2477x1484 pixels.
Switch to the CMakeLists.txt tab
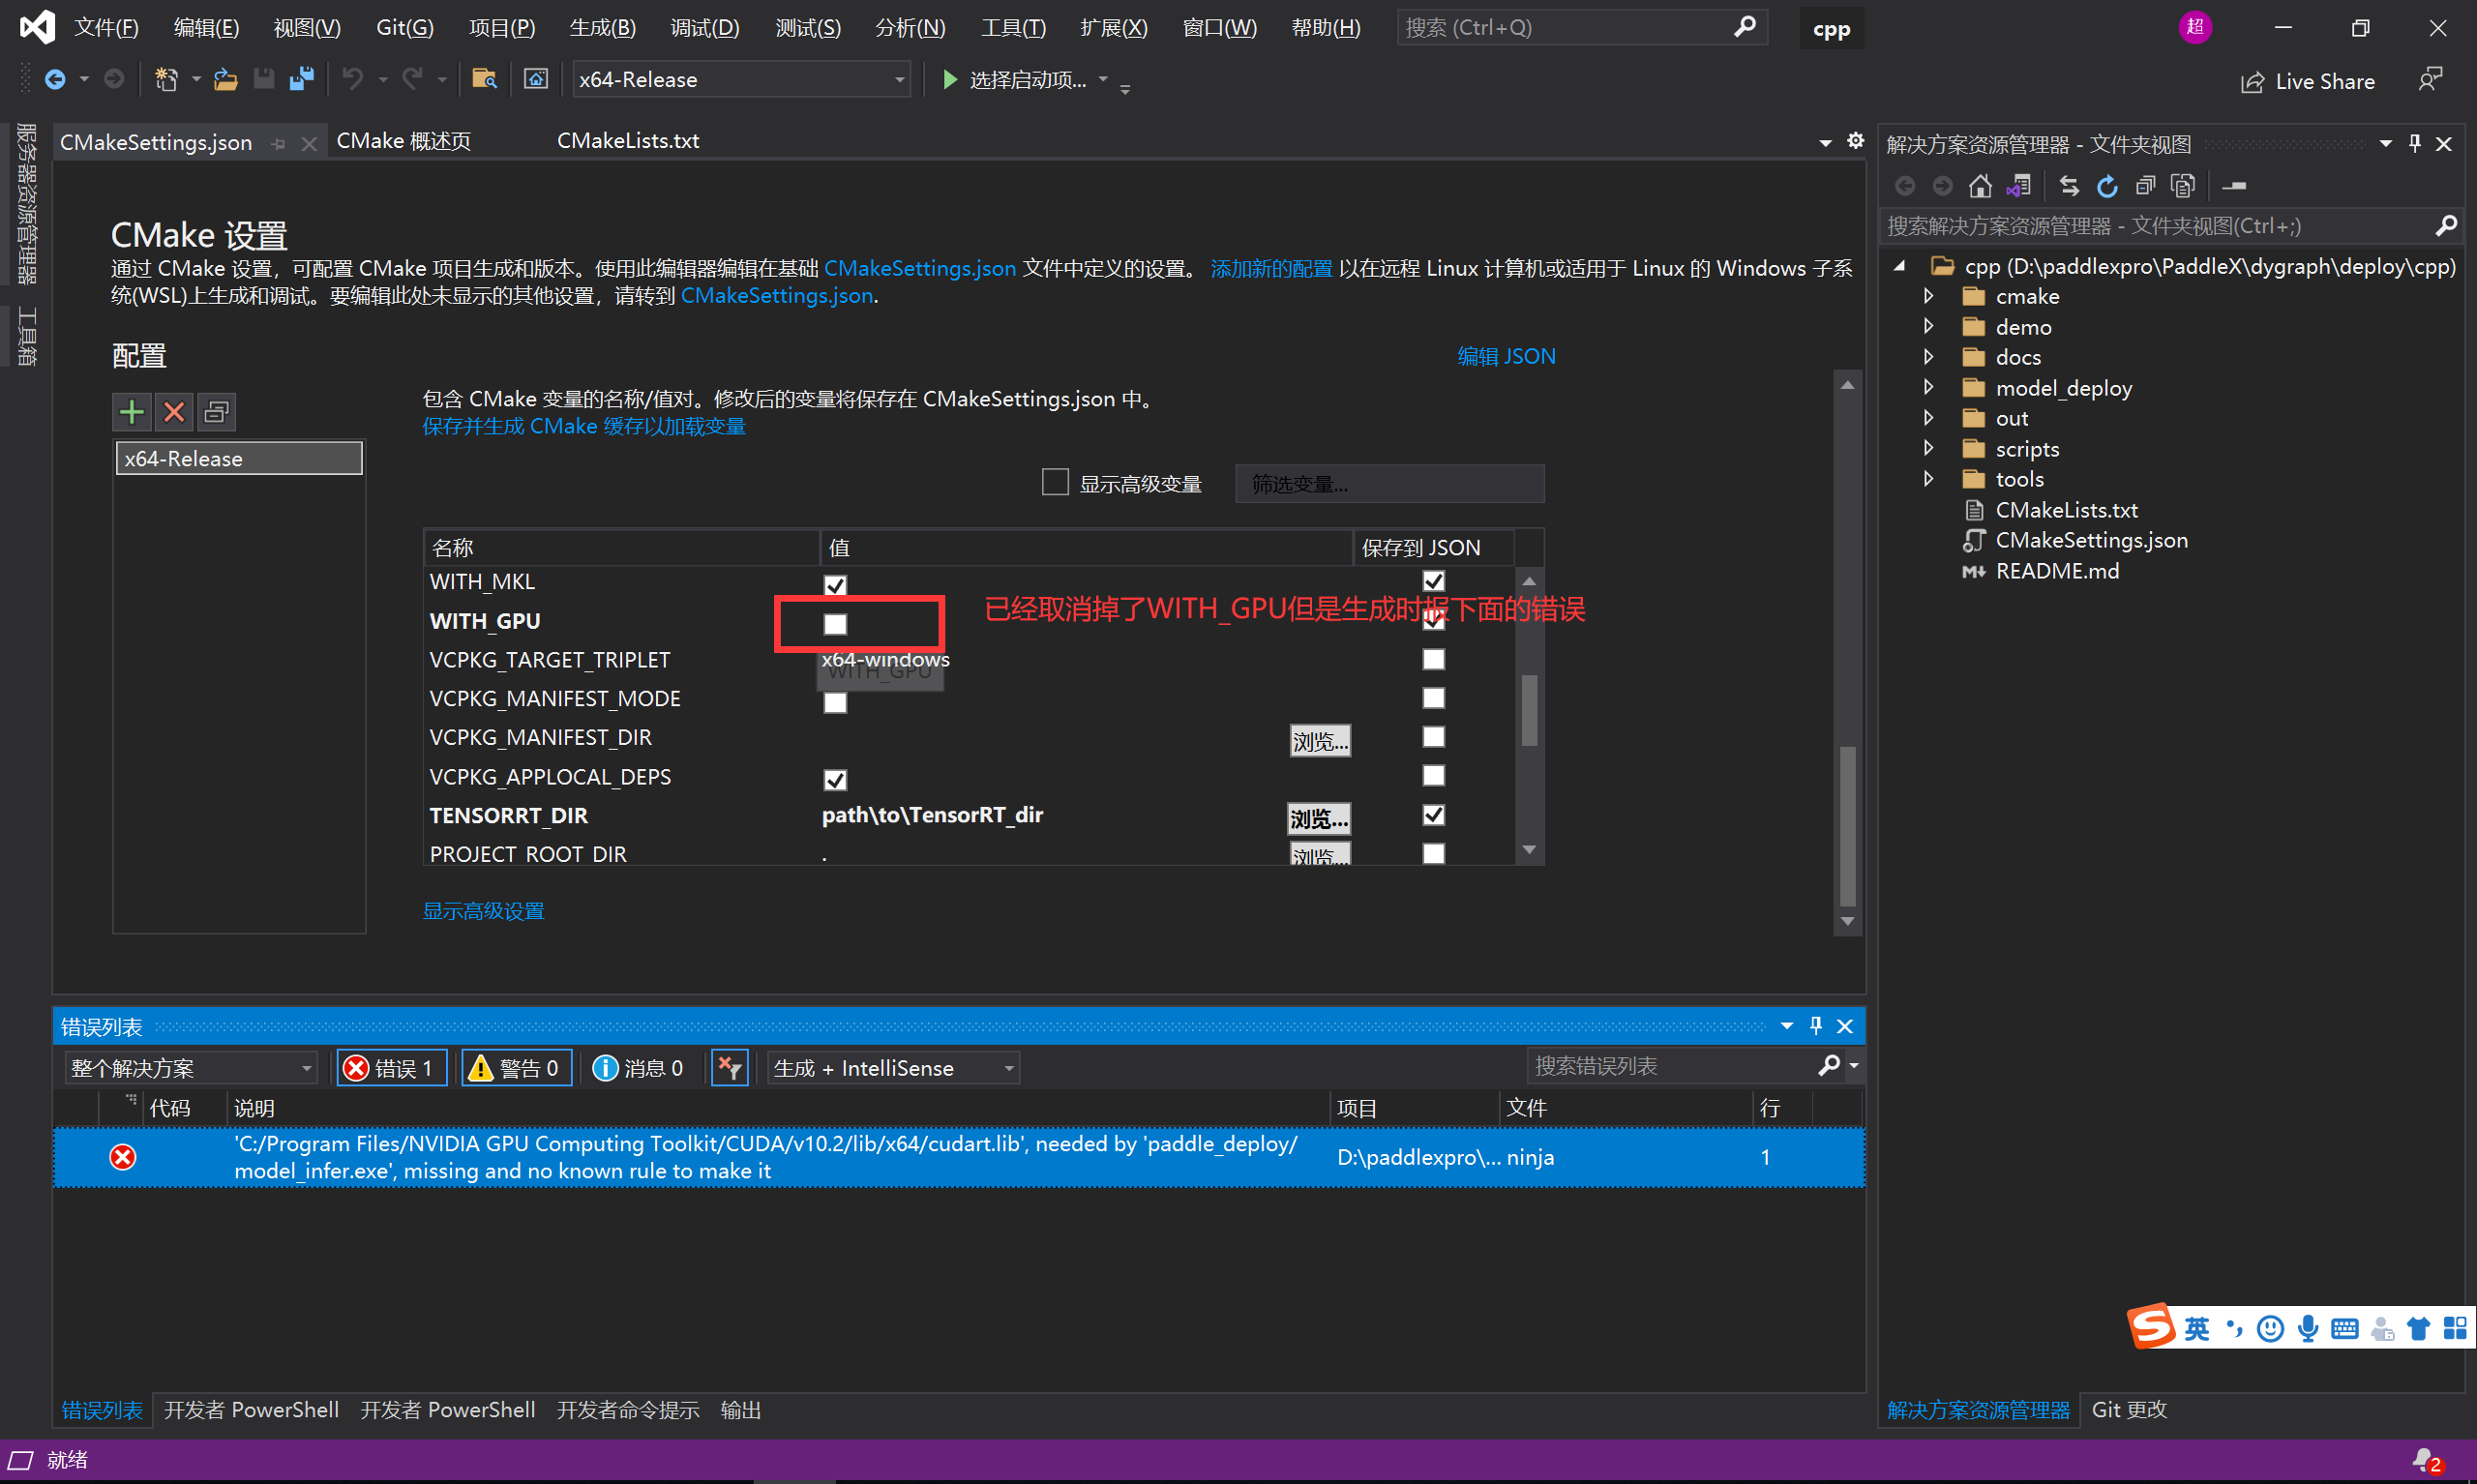point(628,140)
